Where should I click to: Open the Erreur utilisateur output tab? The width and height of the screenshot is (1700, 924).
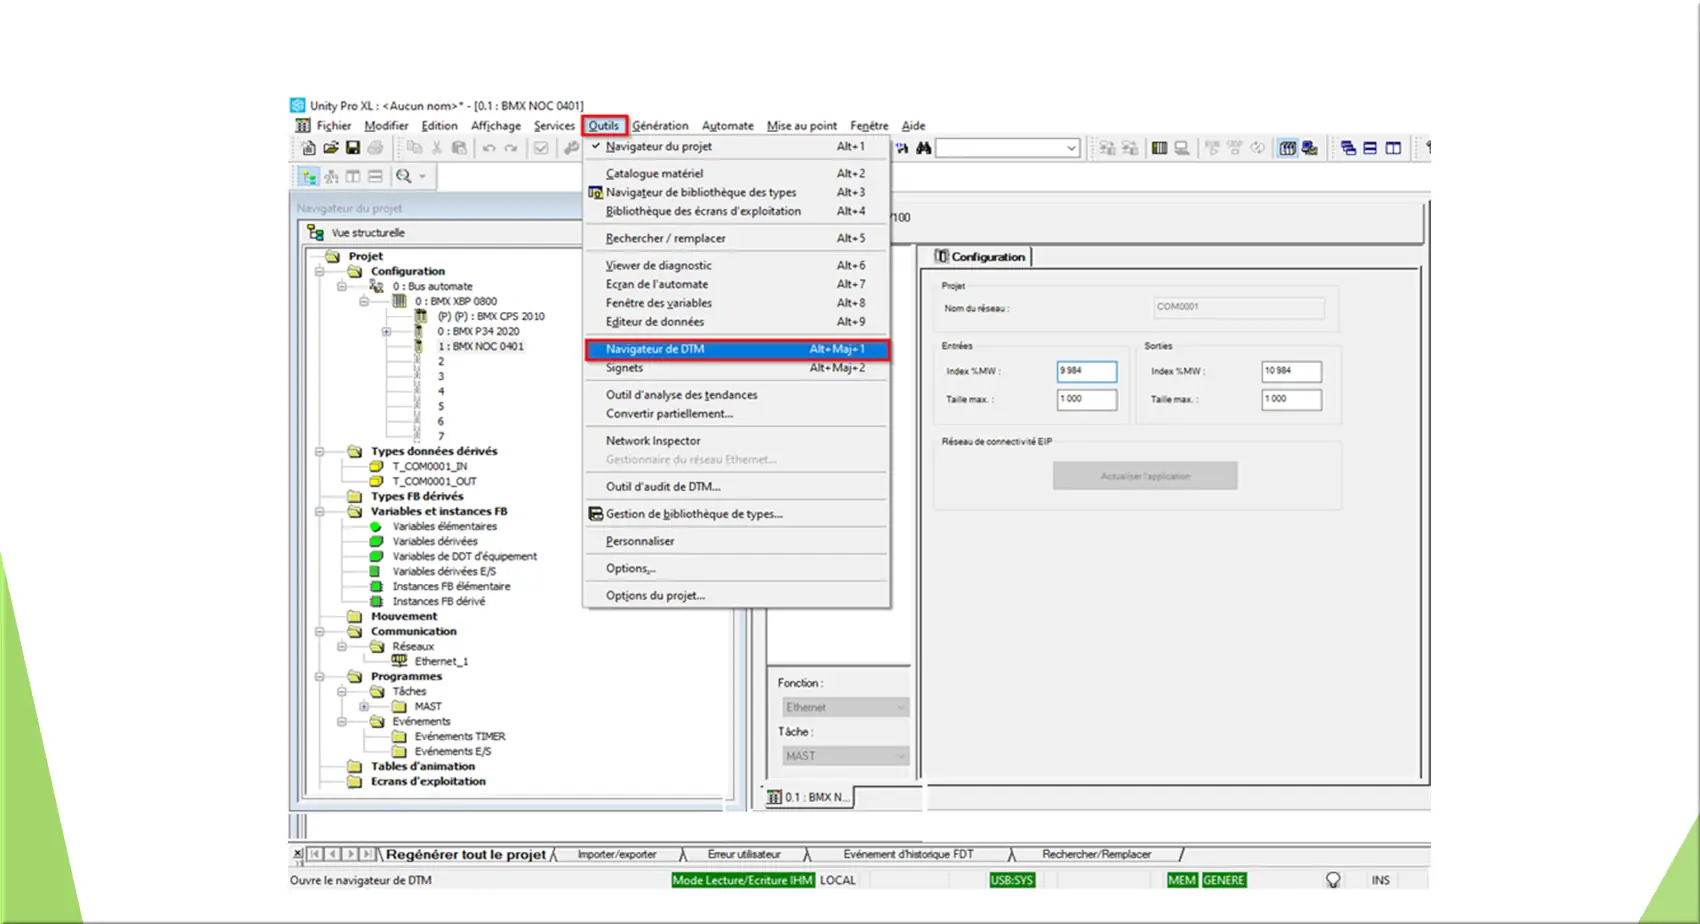[x=744, y=854]
